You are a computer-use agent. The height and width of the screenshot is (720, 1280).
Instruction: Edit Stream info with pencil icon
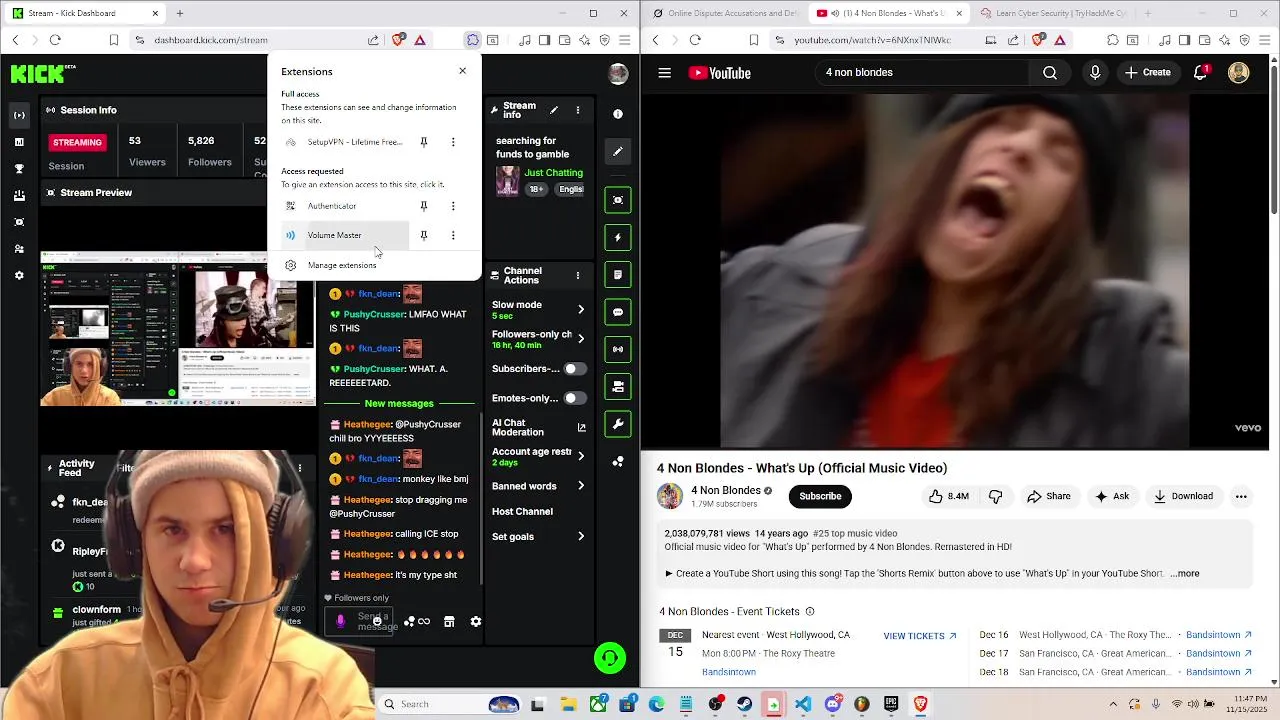click(554, 110)
